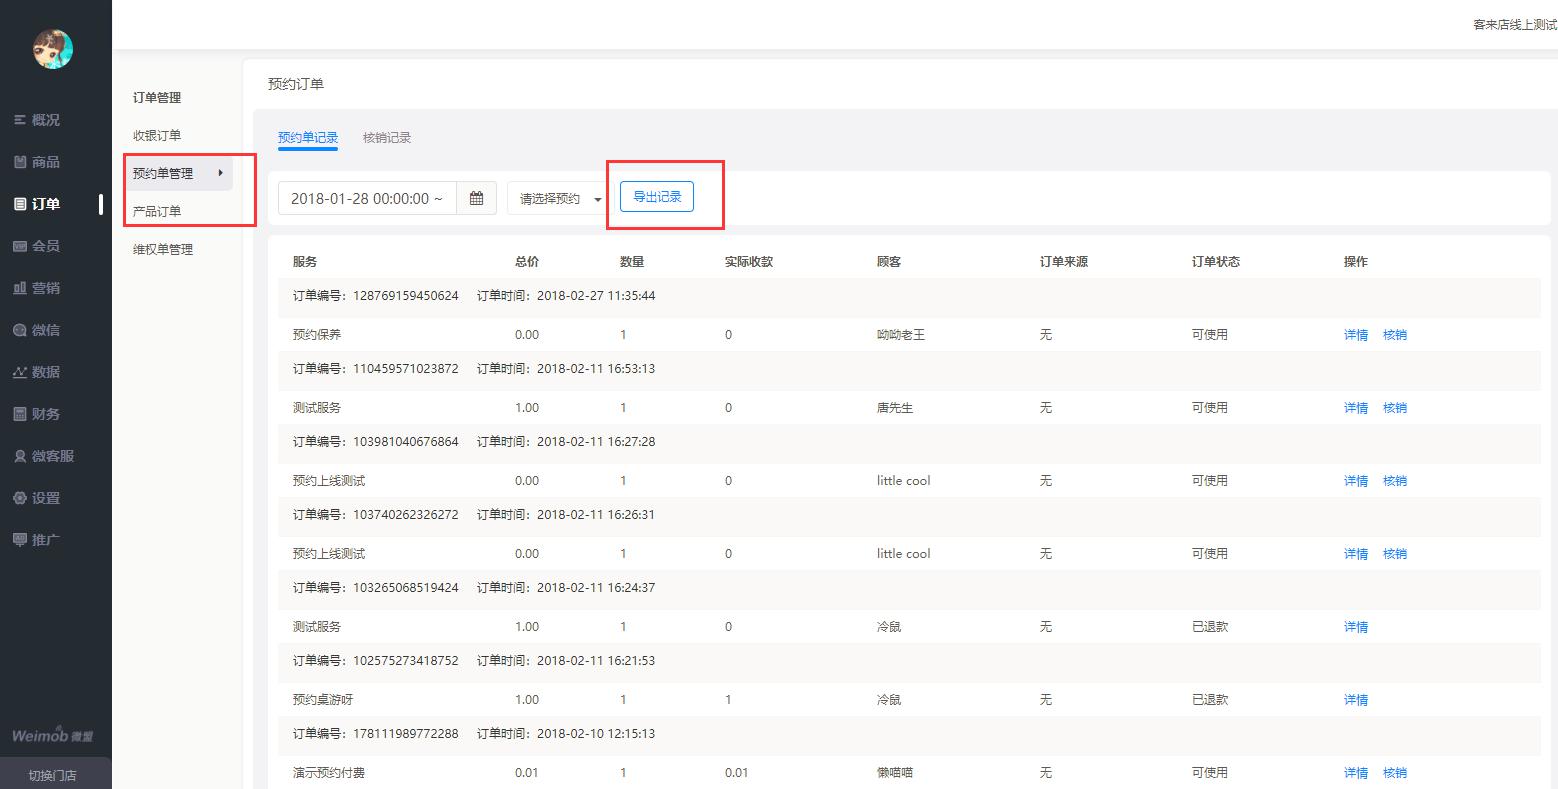Image resolution: width=1558 pixels, height=789 pixels.
Task: Open the 收银订单 menu item
Action: coord(157,135)
